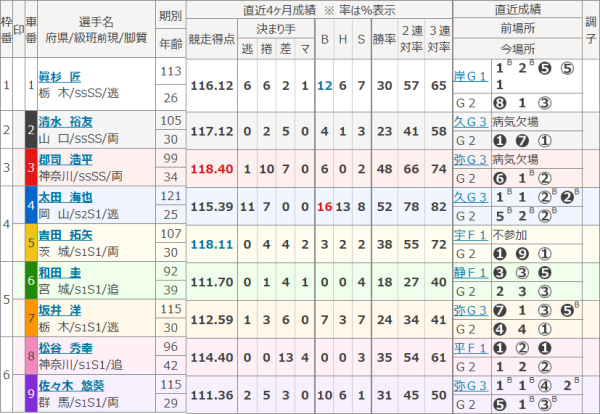Click the 差 column header
The width and height of the screenshot is (600, 414).
tap(285, 49)
